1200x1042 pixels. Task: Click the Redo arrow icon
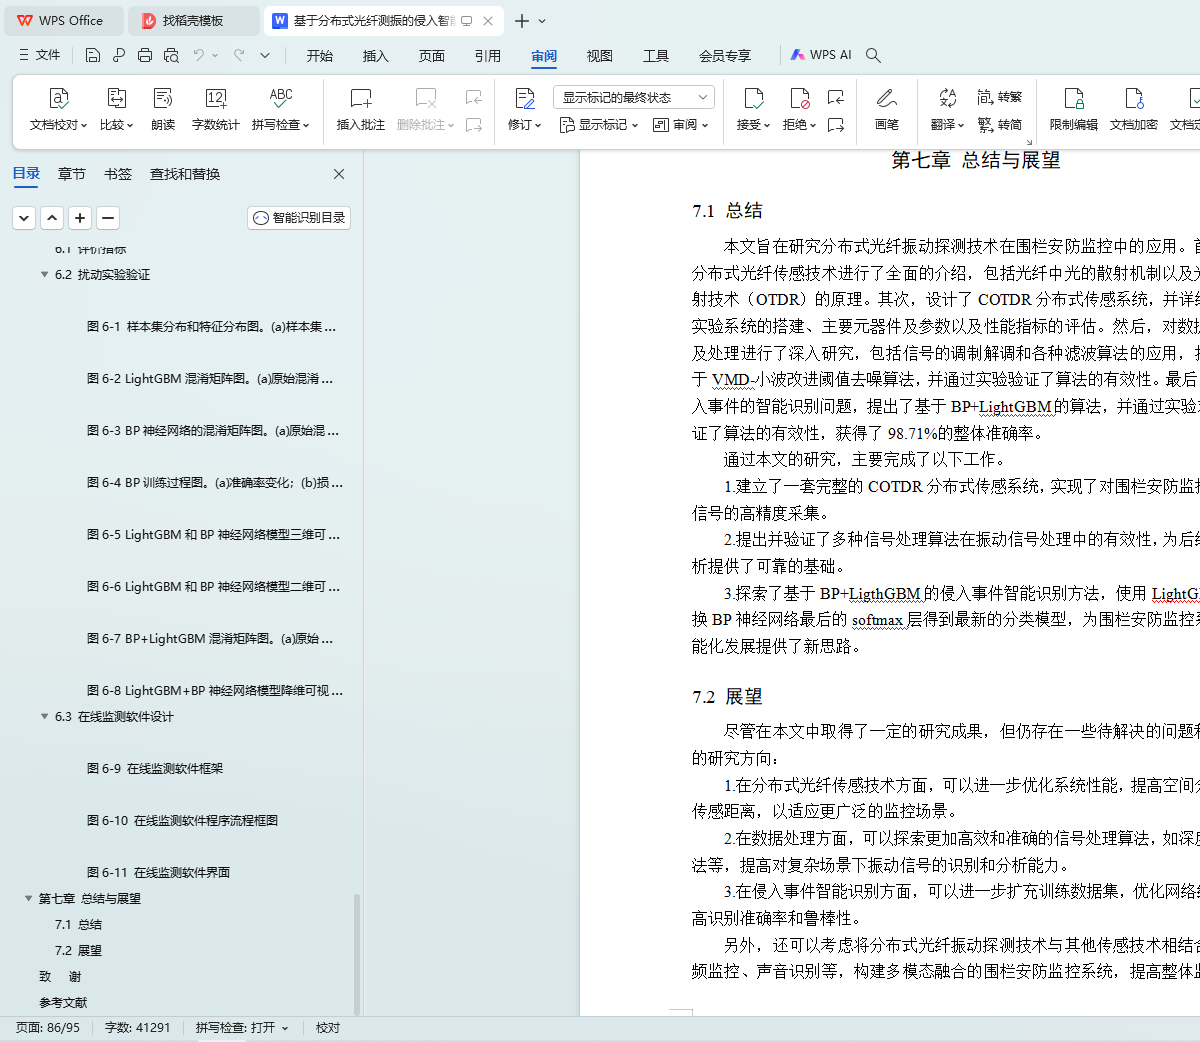pos(239,55)
